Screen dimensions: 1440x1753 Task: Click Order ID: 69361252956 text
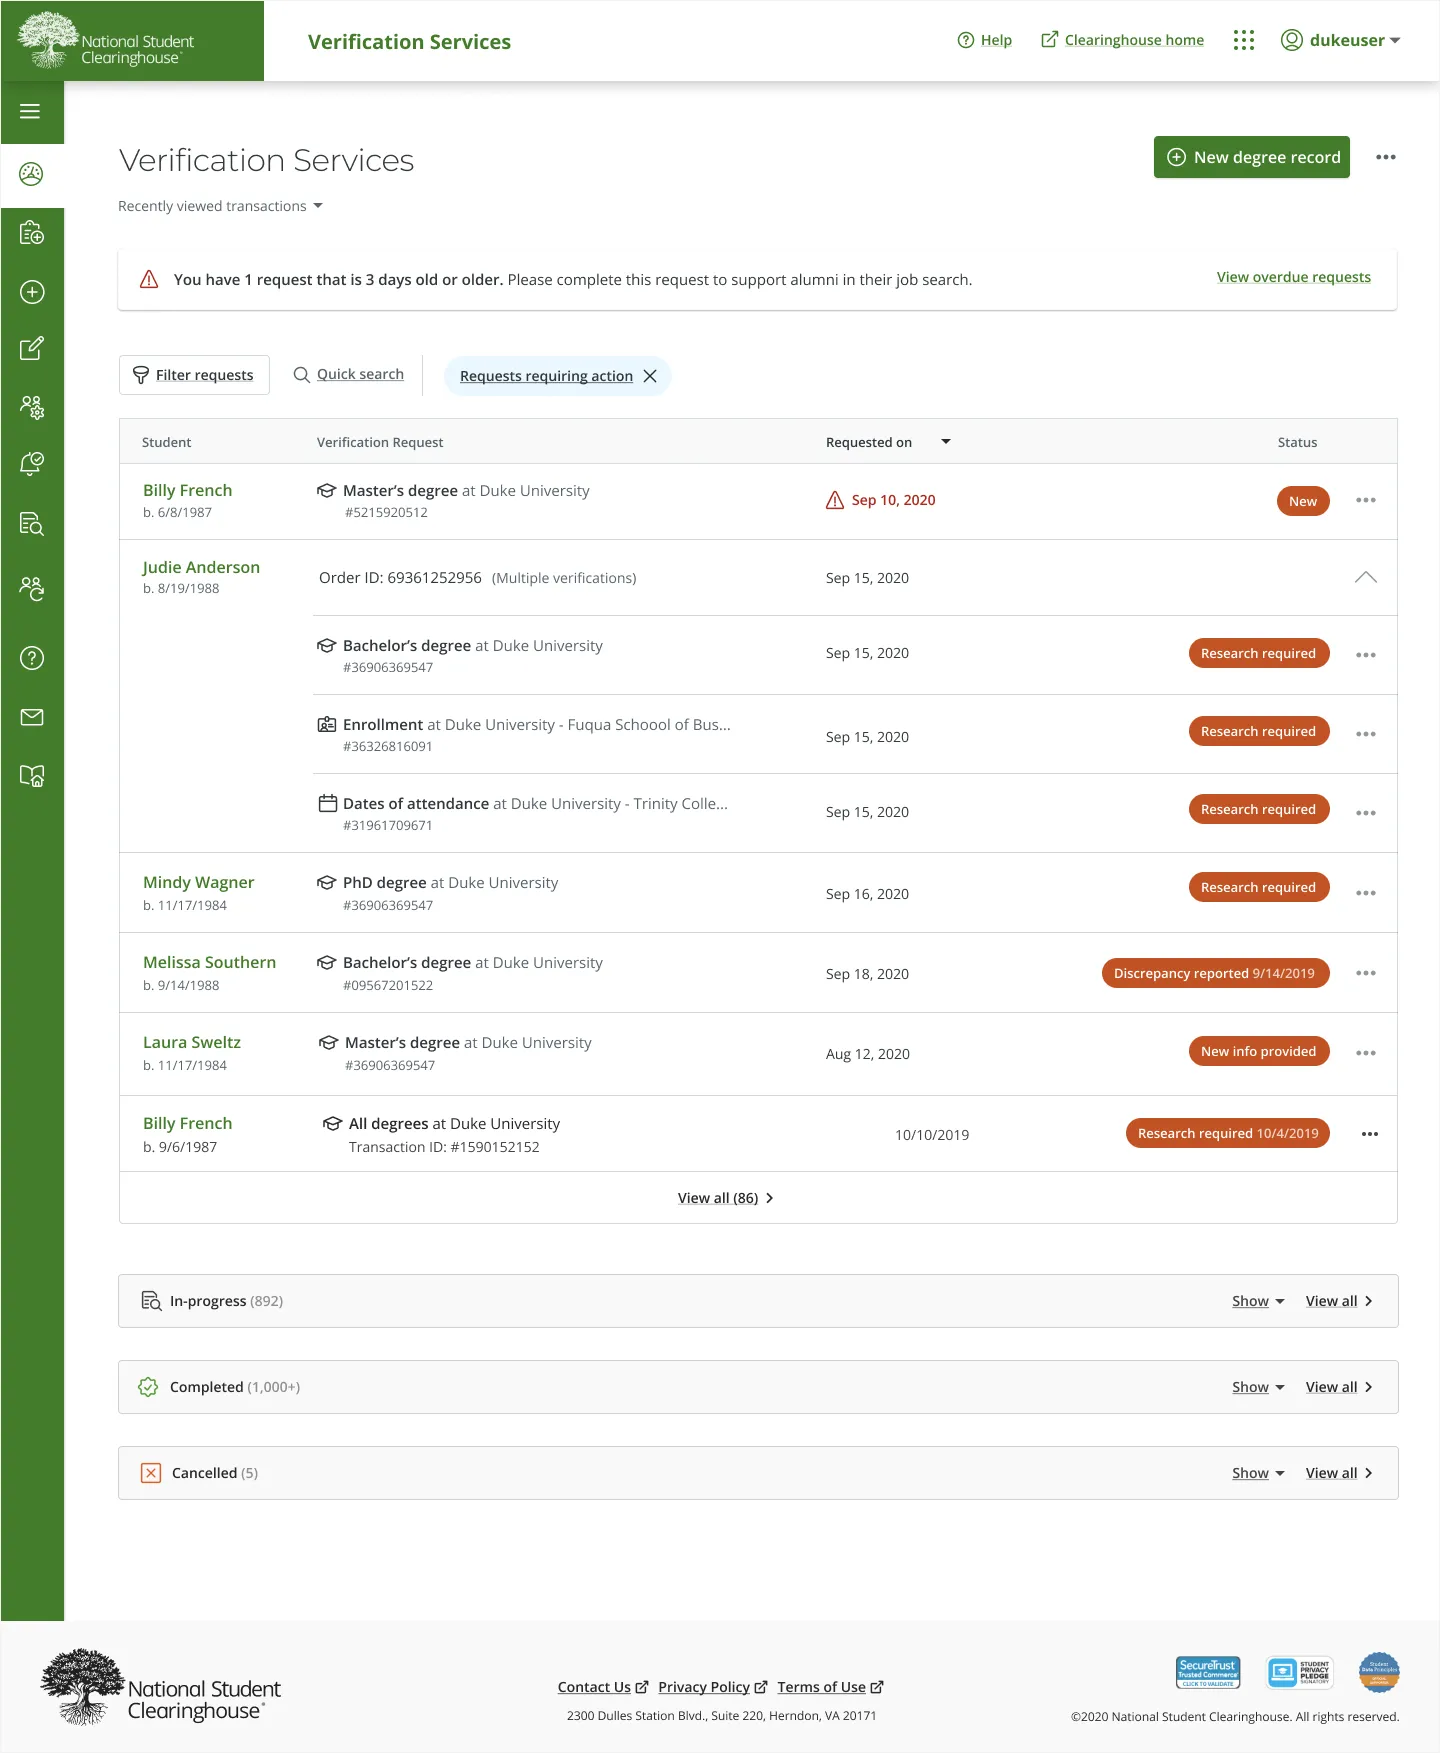click(x=400, y=578)
